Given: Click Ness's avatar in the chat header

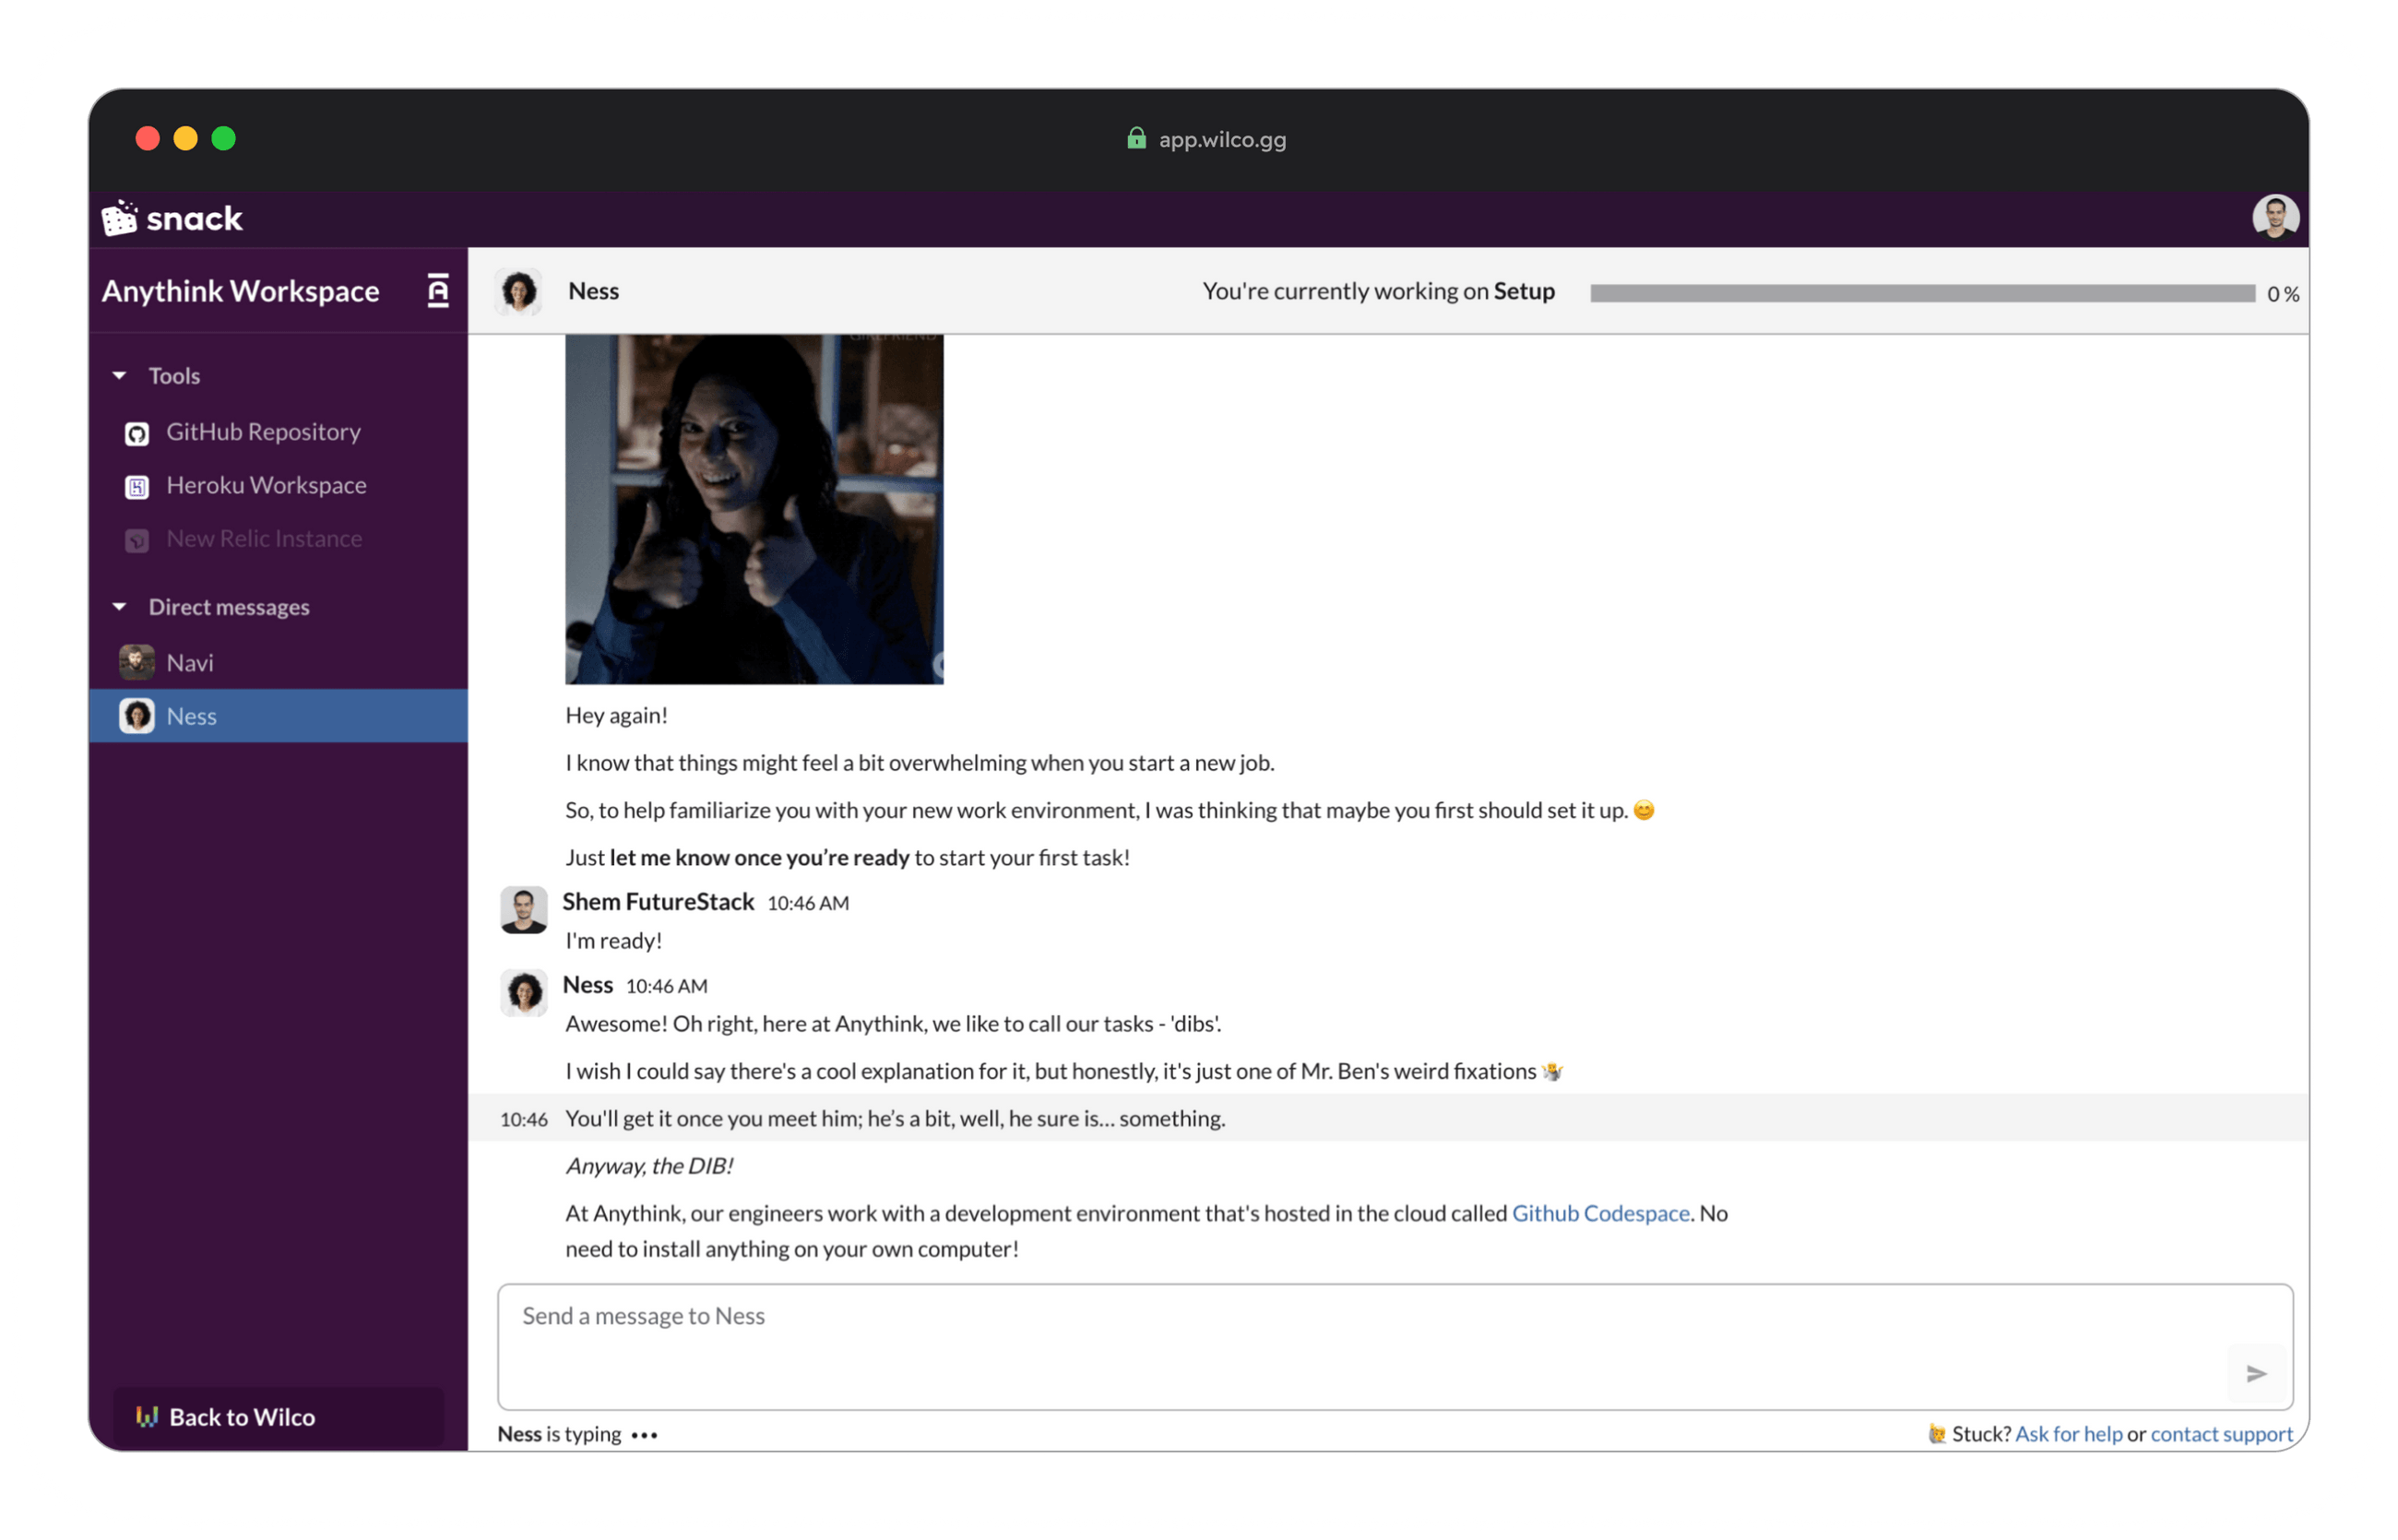Looking at the screenshot, I should pyautogui.click(x=519, y=292).
